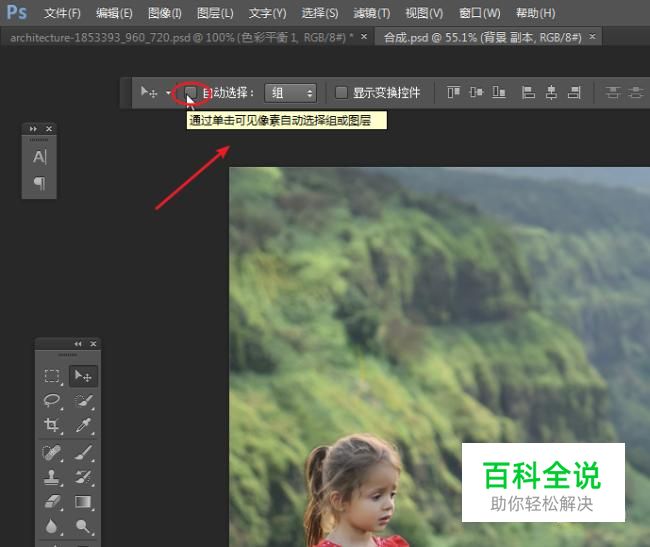Click the Photoshop Ps logo

[x=17, y=12]
